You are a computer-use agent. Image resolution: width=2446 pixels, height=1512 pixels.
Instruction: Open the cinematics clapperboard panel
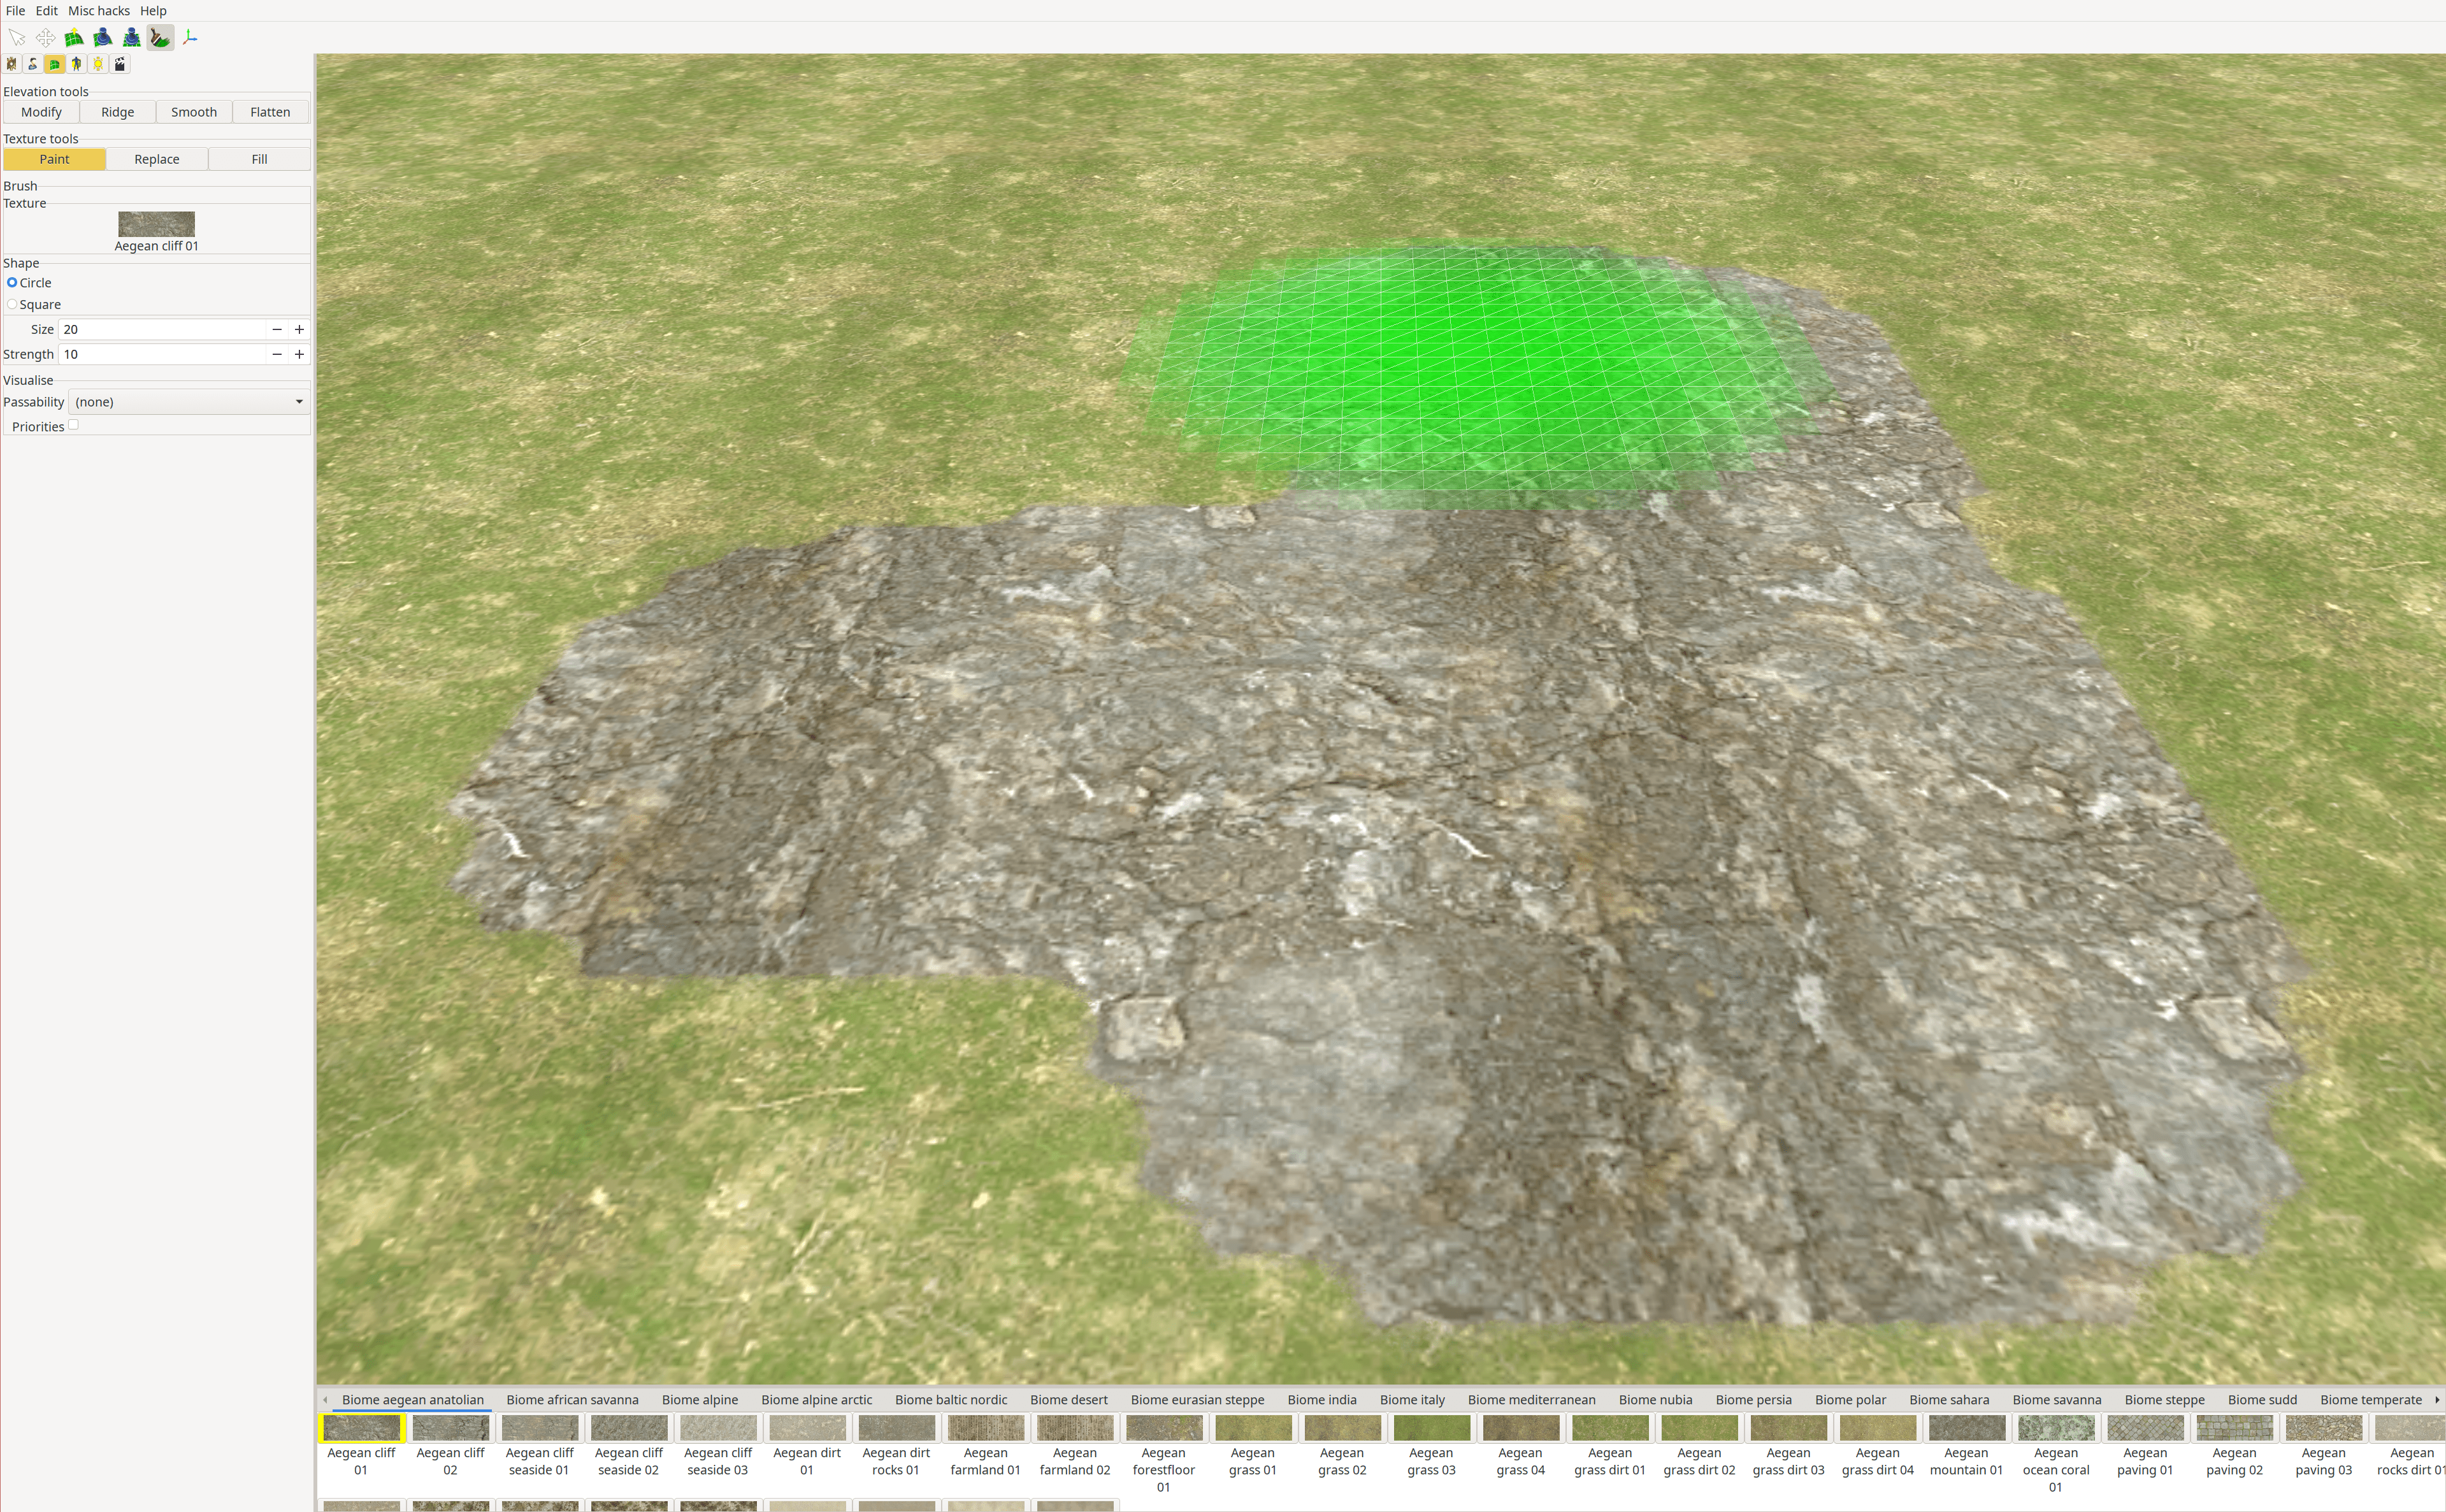[x=120, y=63]
